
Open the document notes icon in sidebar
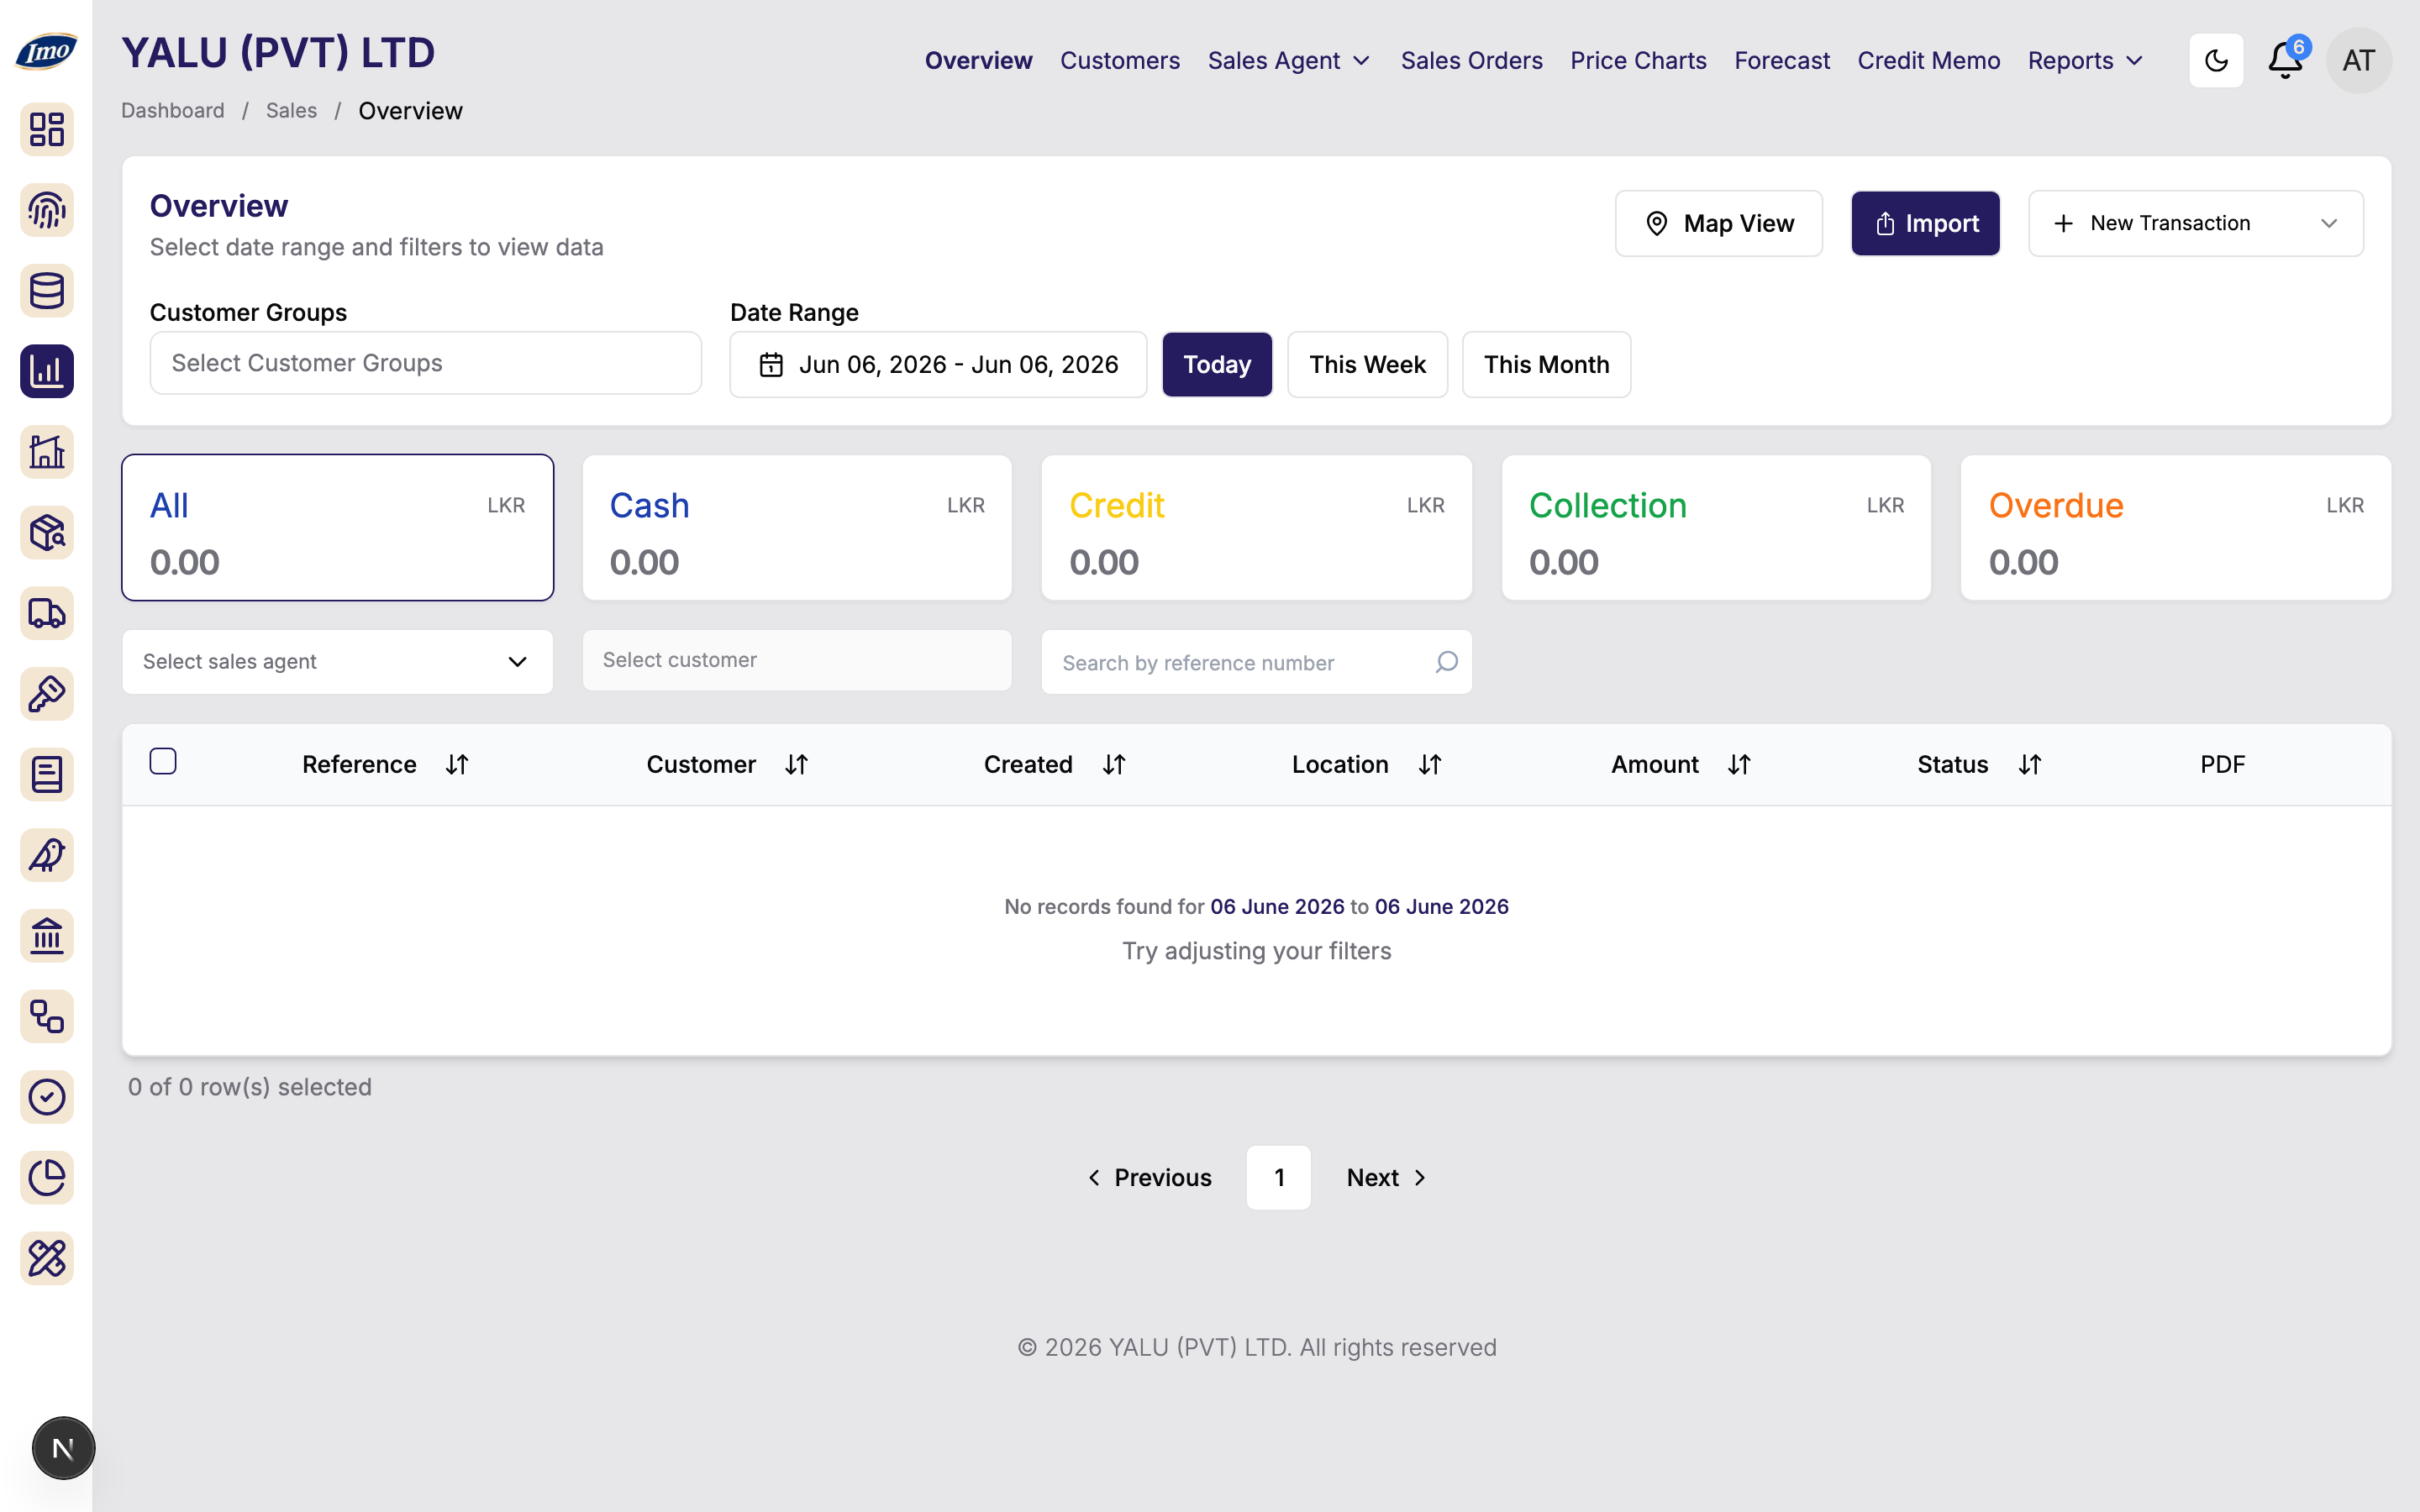[x=47, y=775]
